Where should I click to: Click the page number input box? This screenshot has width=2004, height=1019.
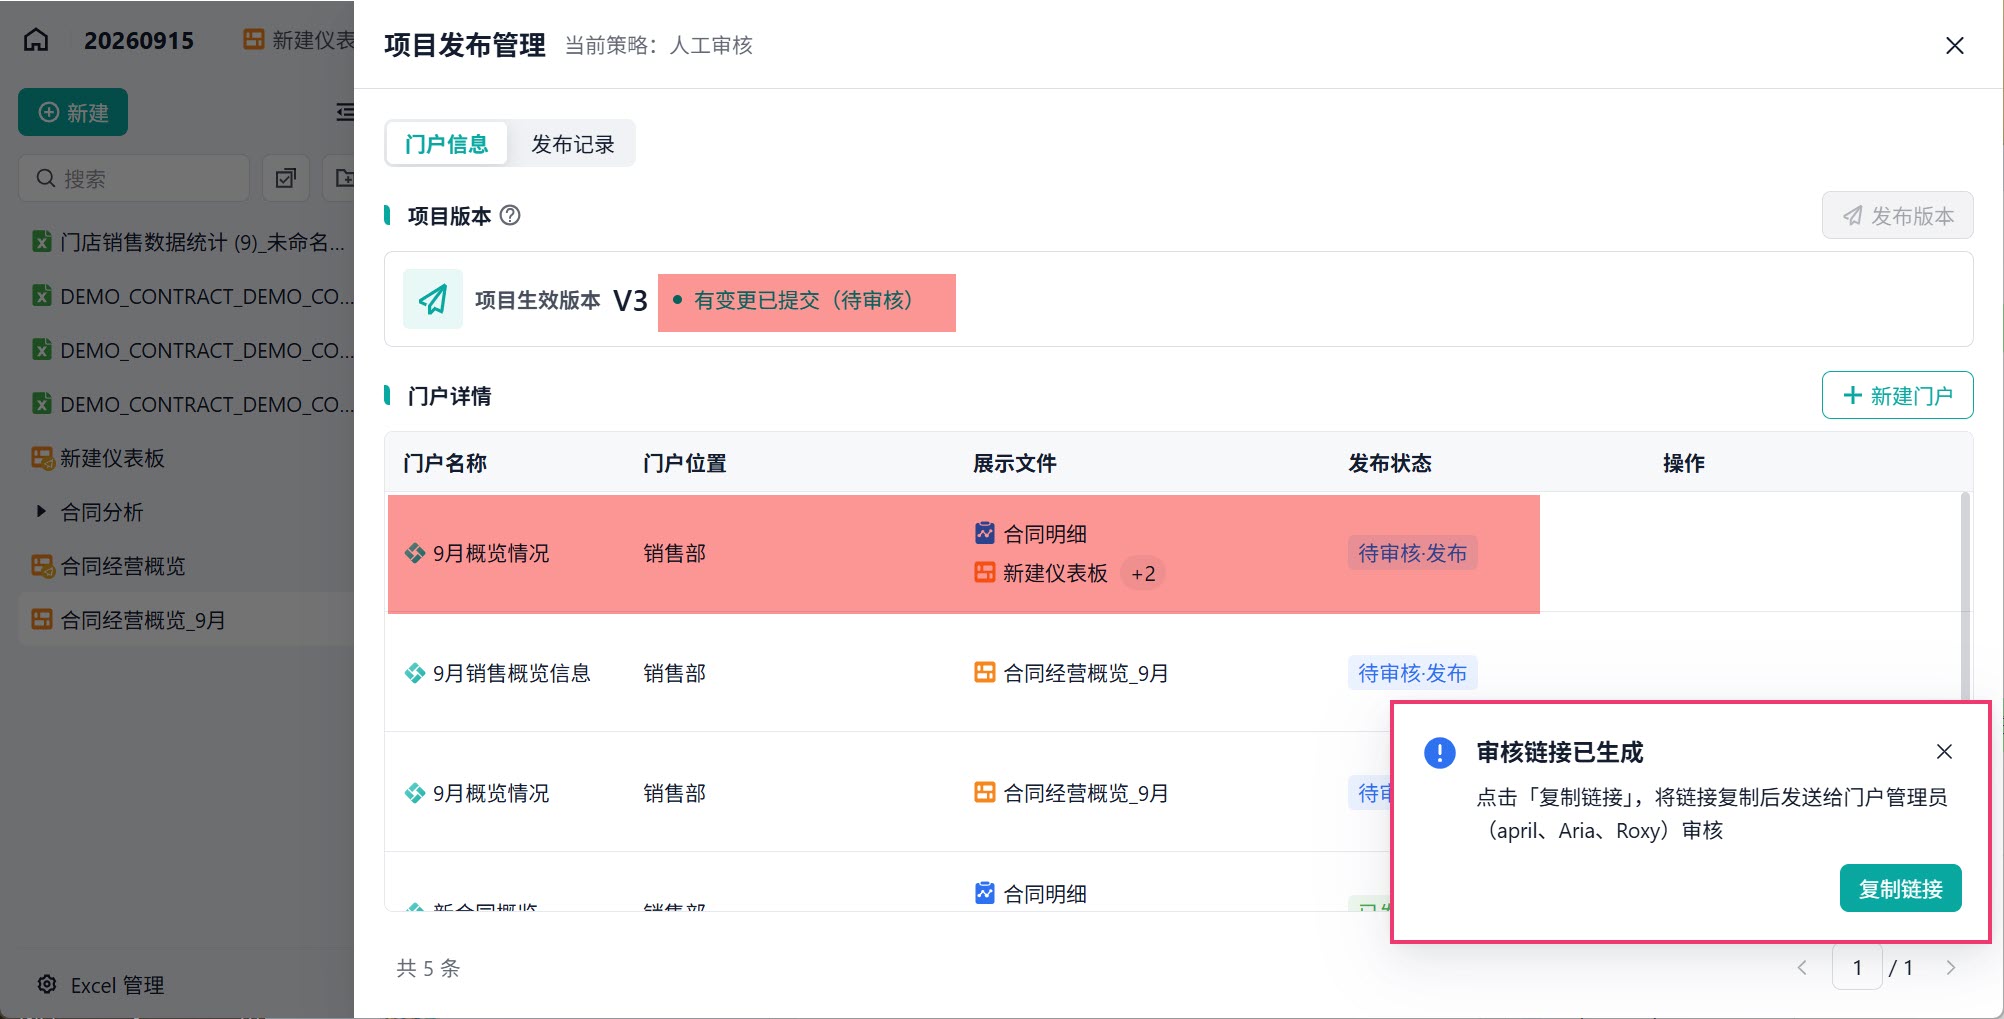[x=1857, y=967]
